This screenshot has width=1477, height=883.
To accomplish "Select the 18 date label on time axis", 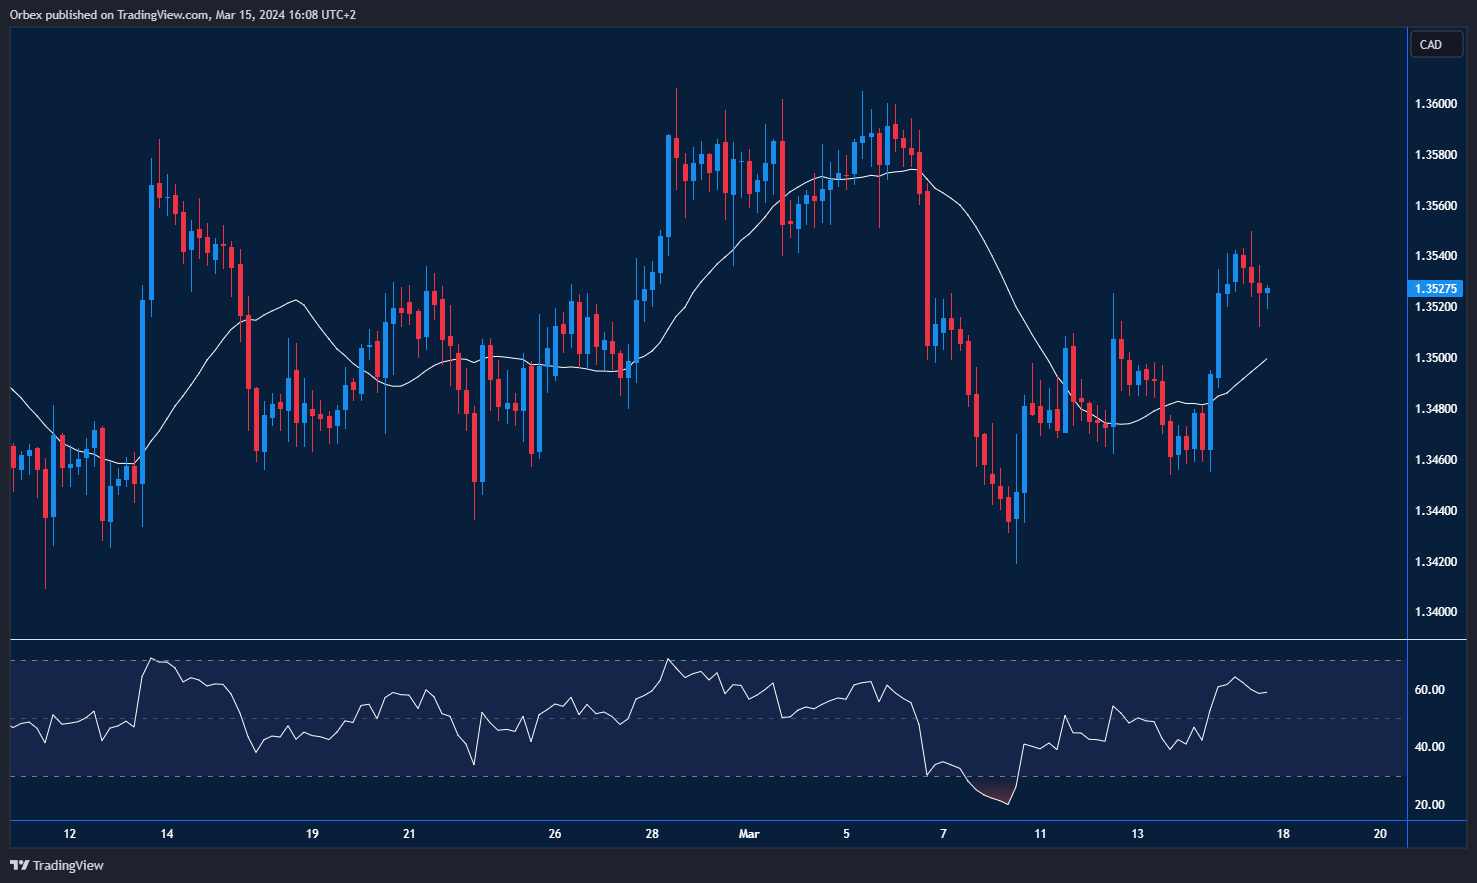I will [x=1283, y=834].
